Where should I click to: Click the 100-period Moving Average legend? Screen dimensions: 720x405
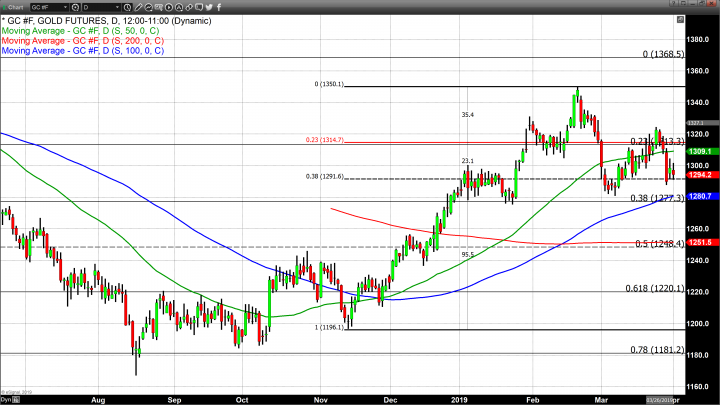[x=83, y=51]
